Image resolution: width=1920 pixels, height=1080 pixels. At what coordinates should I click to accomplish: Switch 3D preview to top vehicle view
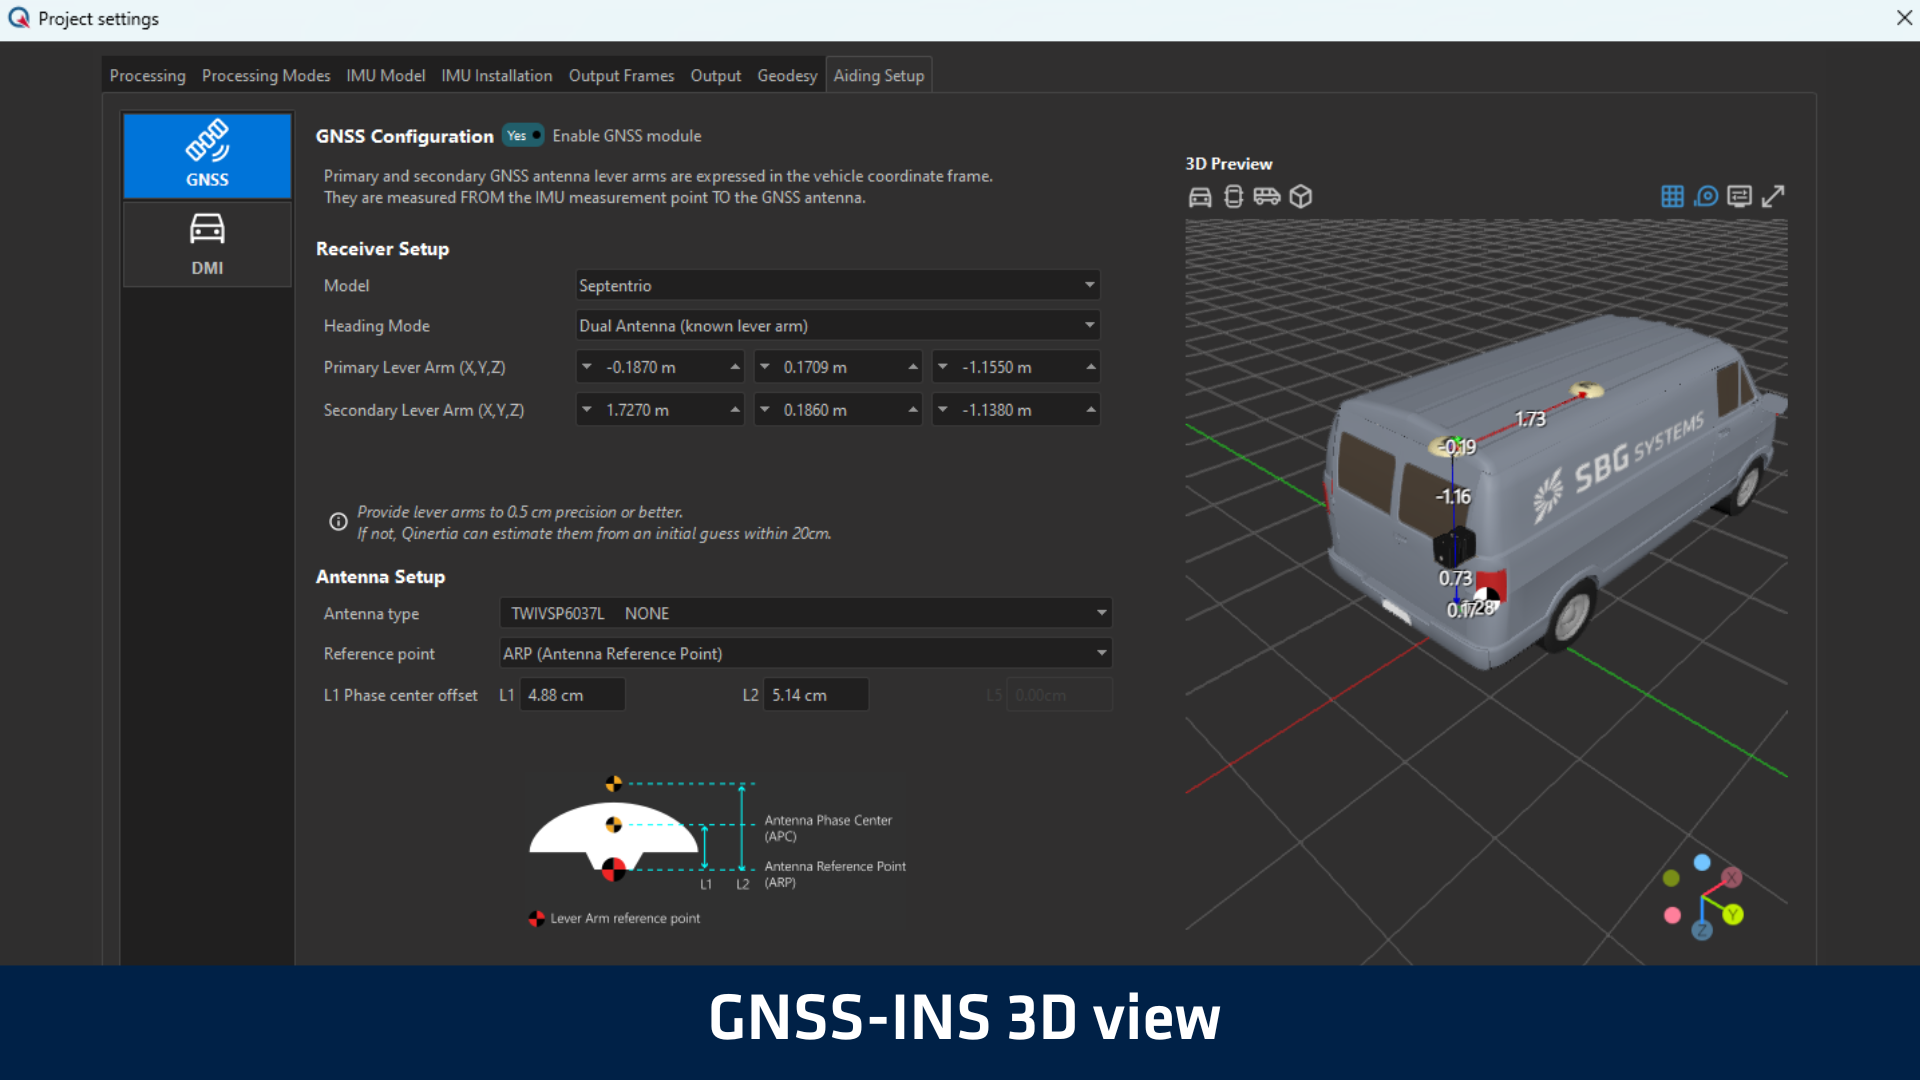pyautogui.click(x=1233, y=197)
